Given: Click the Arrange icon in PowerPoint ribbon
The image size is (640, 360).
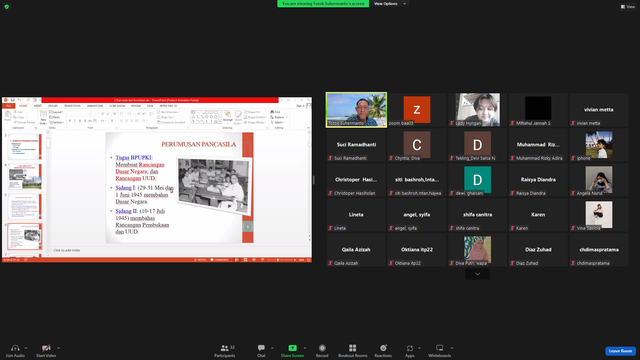Looking at the screenshot, I should [228, 116].
